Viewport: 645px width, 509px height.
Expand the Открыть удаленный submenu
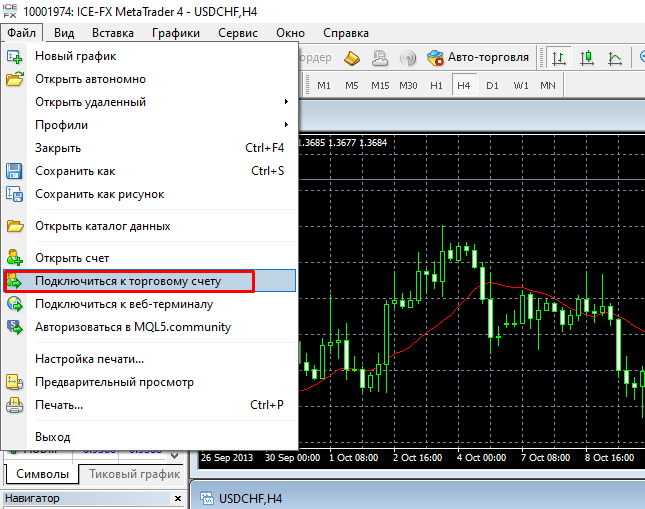[150, 102]
